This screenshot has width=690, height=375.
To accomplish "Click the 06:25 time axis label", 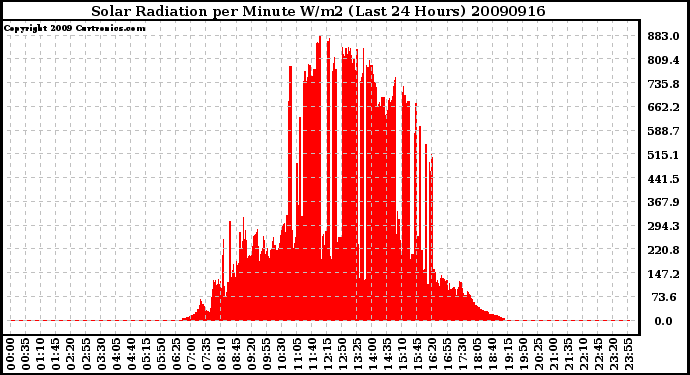I will [x=176, y=354].
